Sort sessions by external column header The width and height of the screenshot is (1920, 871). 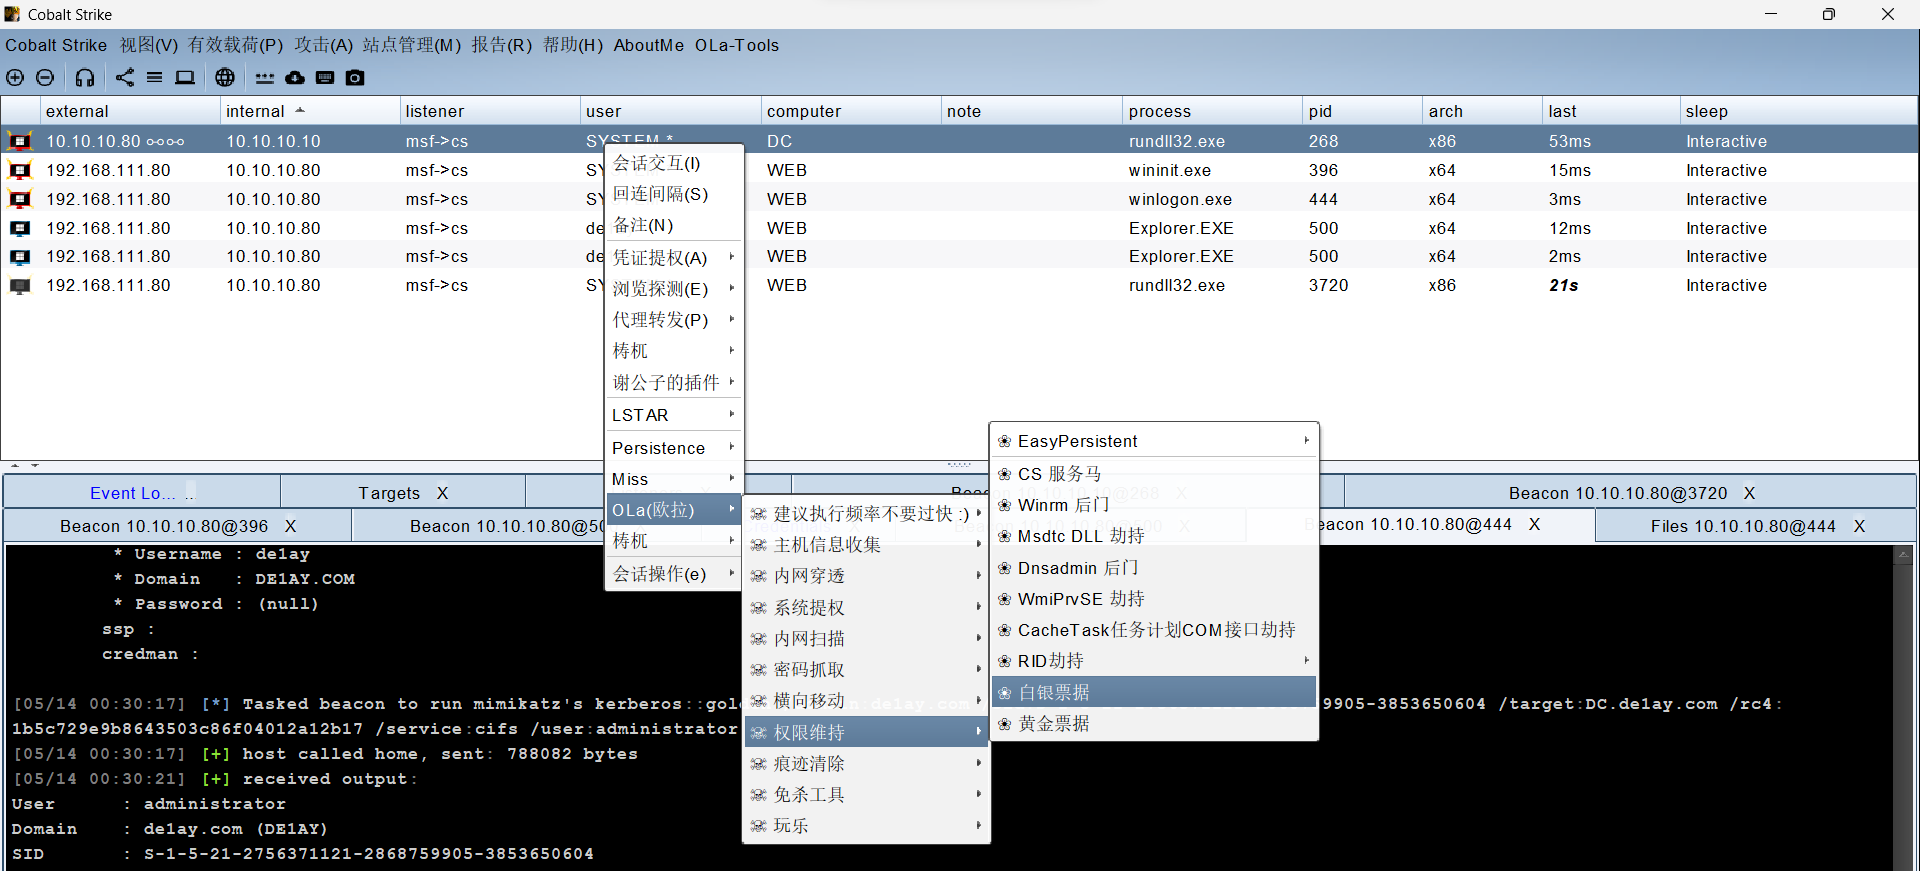(x=130, y=111)
